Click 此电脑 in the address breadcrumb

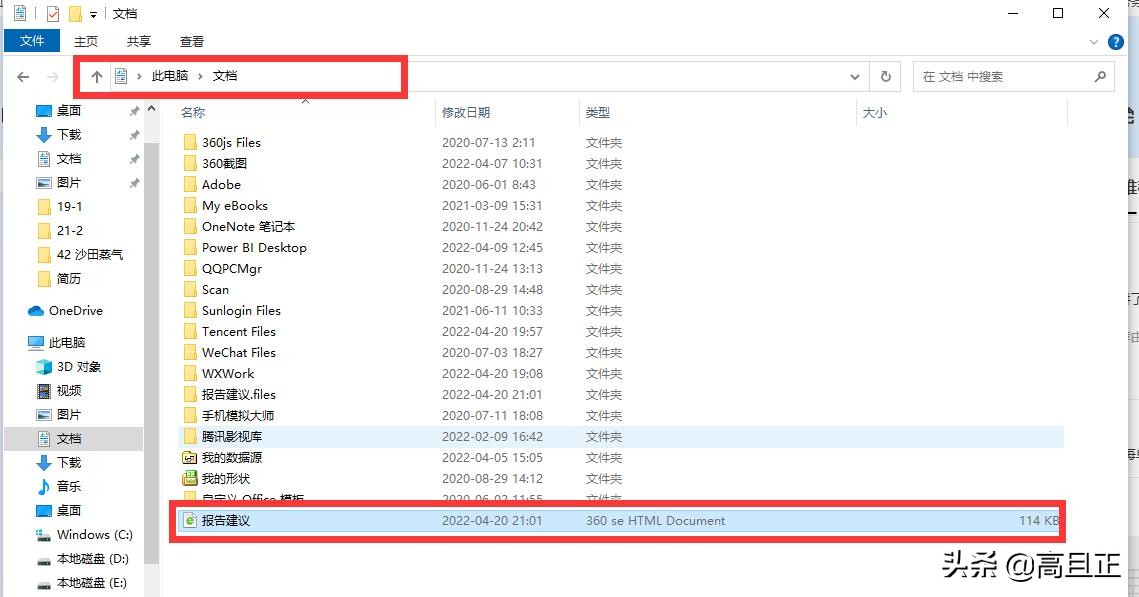[169, 75]
